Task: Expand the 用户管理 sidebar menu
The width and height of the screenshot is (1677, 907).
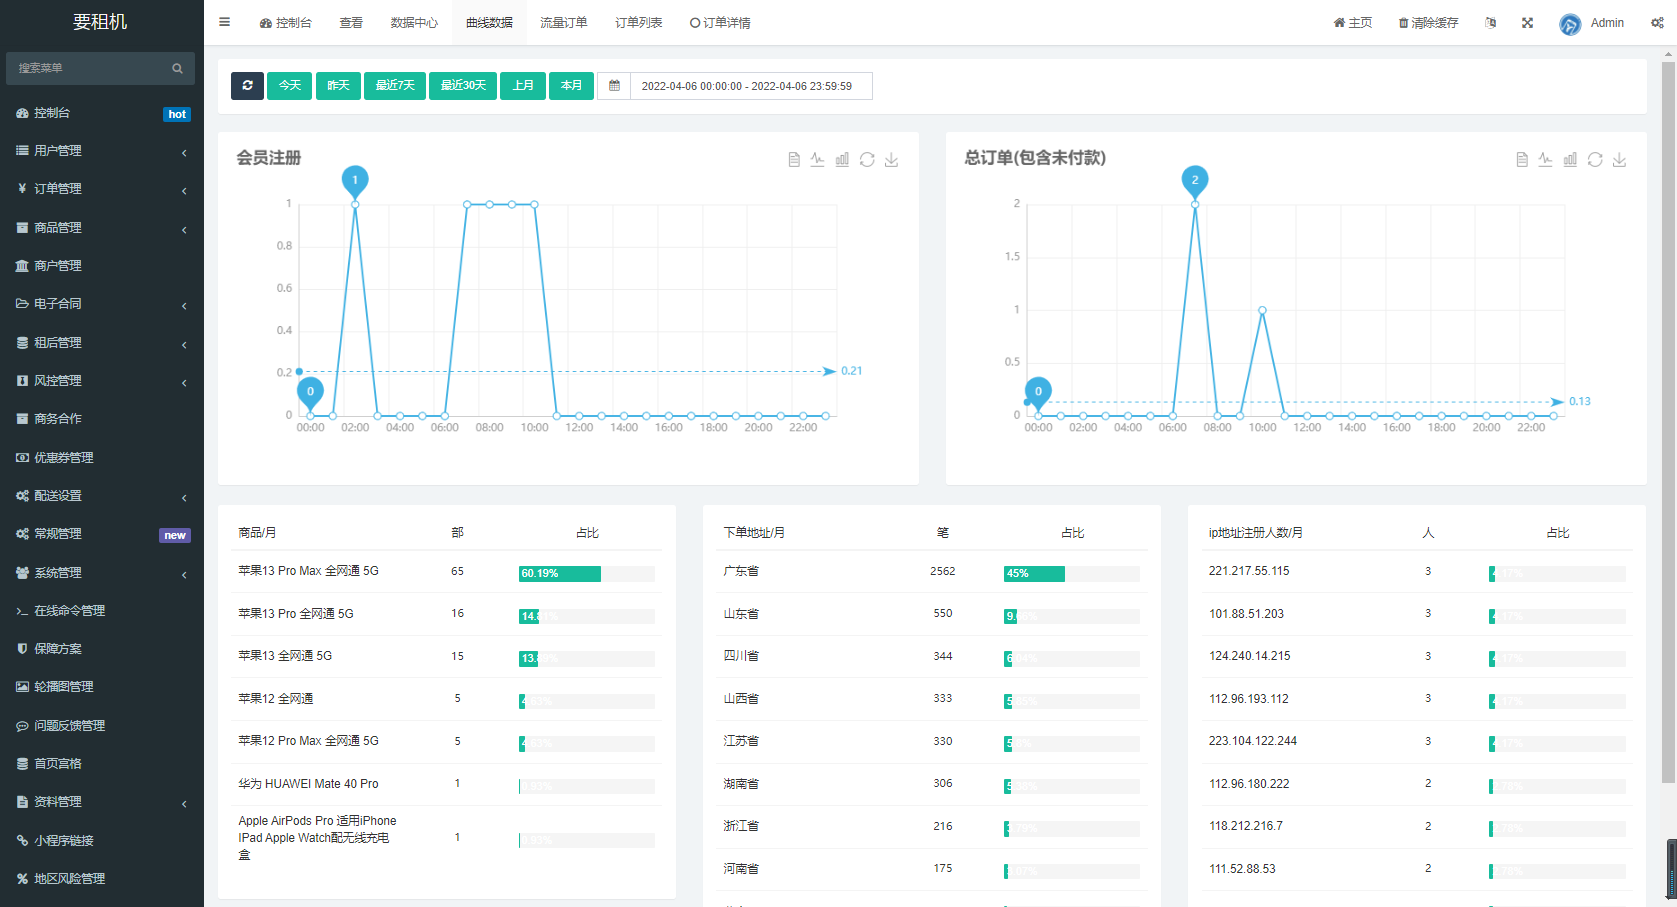Action: 102,151
